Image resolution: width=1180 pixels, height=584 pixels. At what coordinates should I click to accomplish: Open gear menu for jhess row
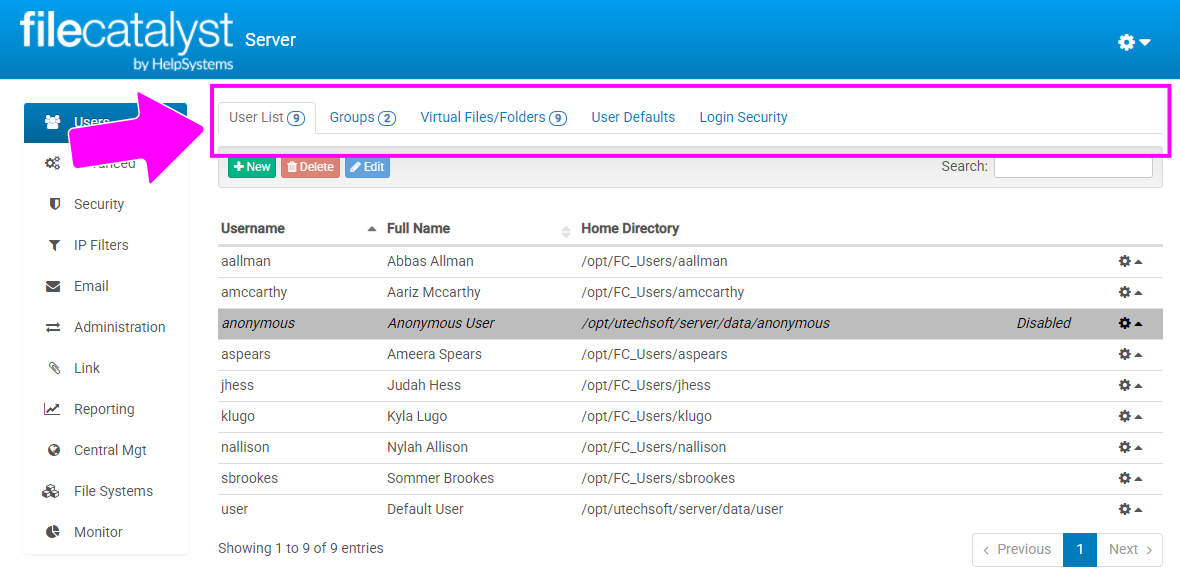(x=1130, y=385)
